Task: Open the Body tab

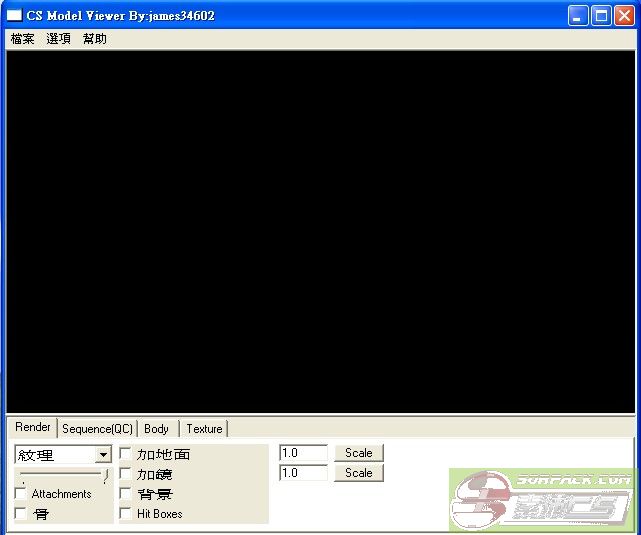Action: [156, 429]
